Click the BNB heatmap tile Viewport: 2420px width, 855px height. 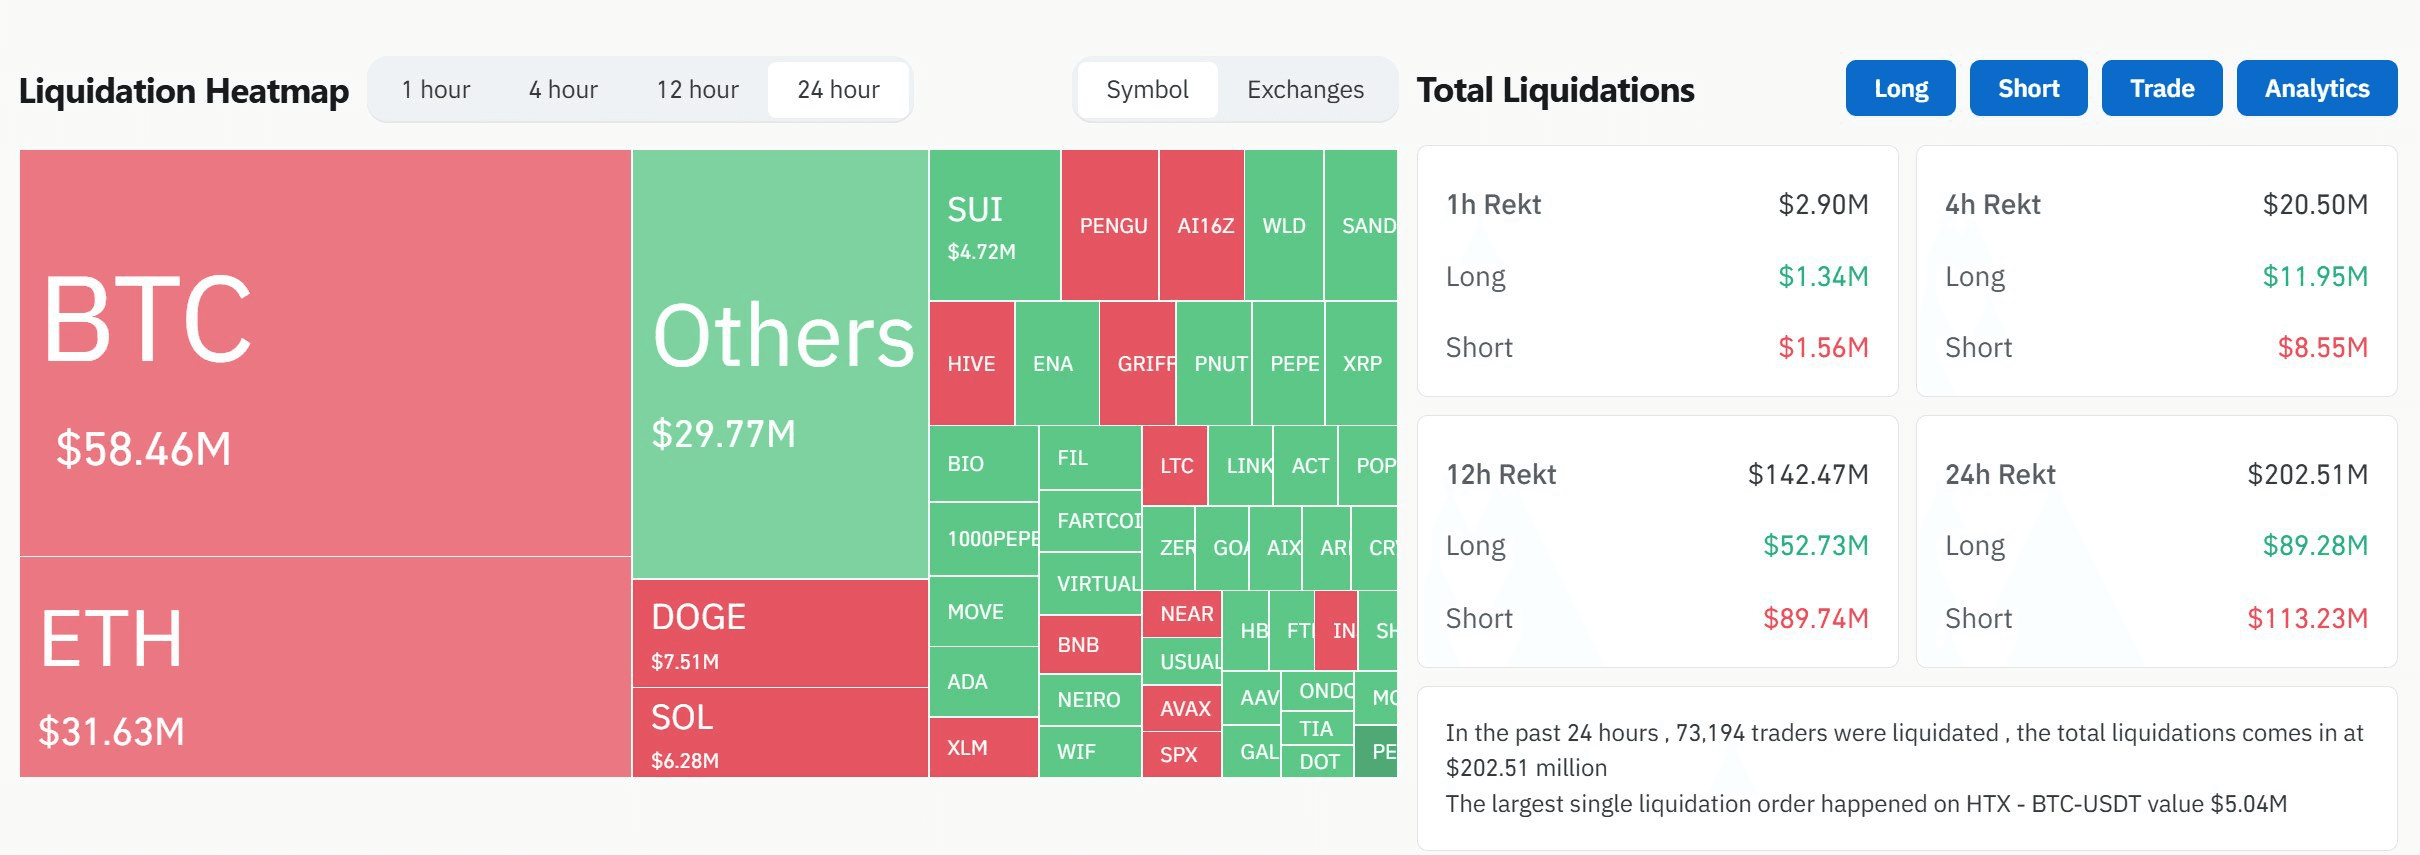(1090, 645)
